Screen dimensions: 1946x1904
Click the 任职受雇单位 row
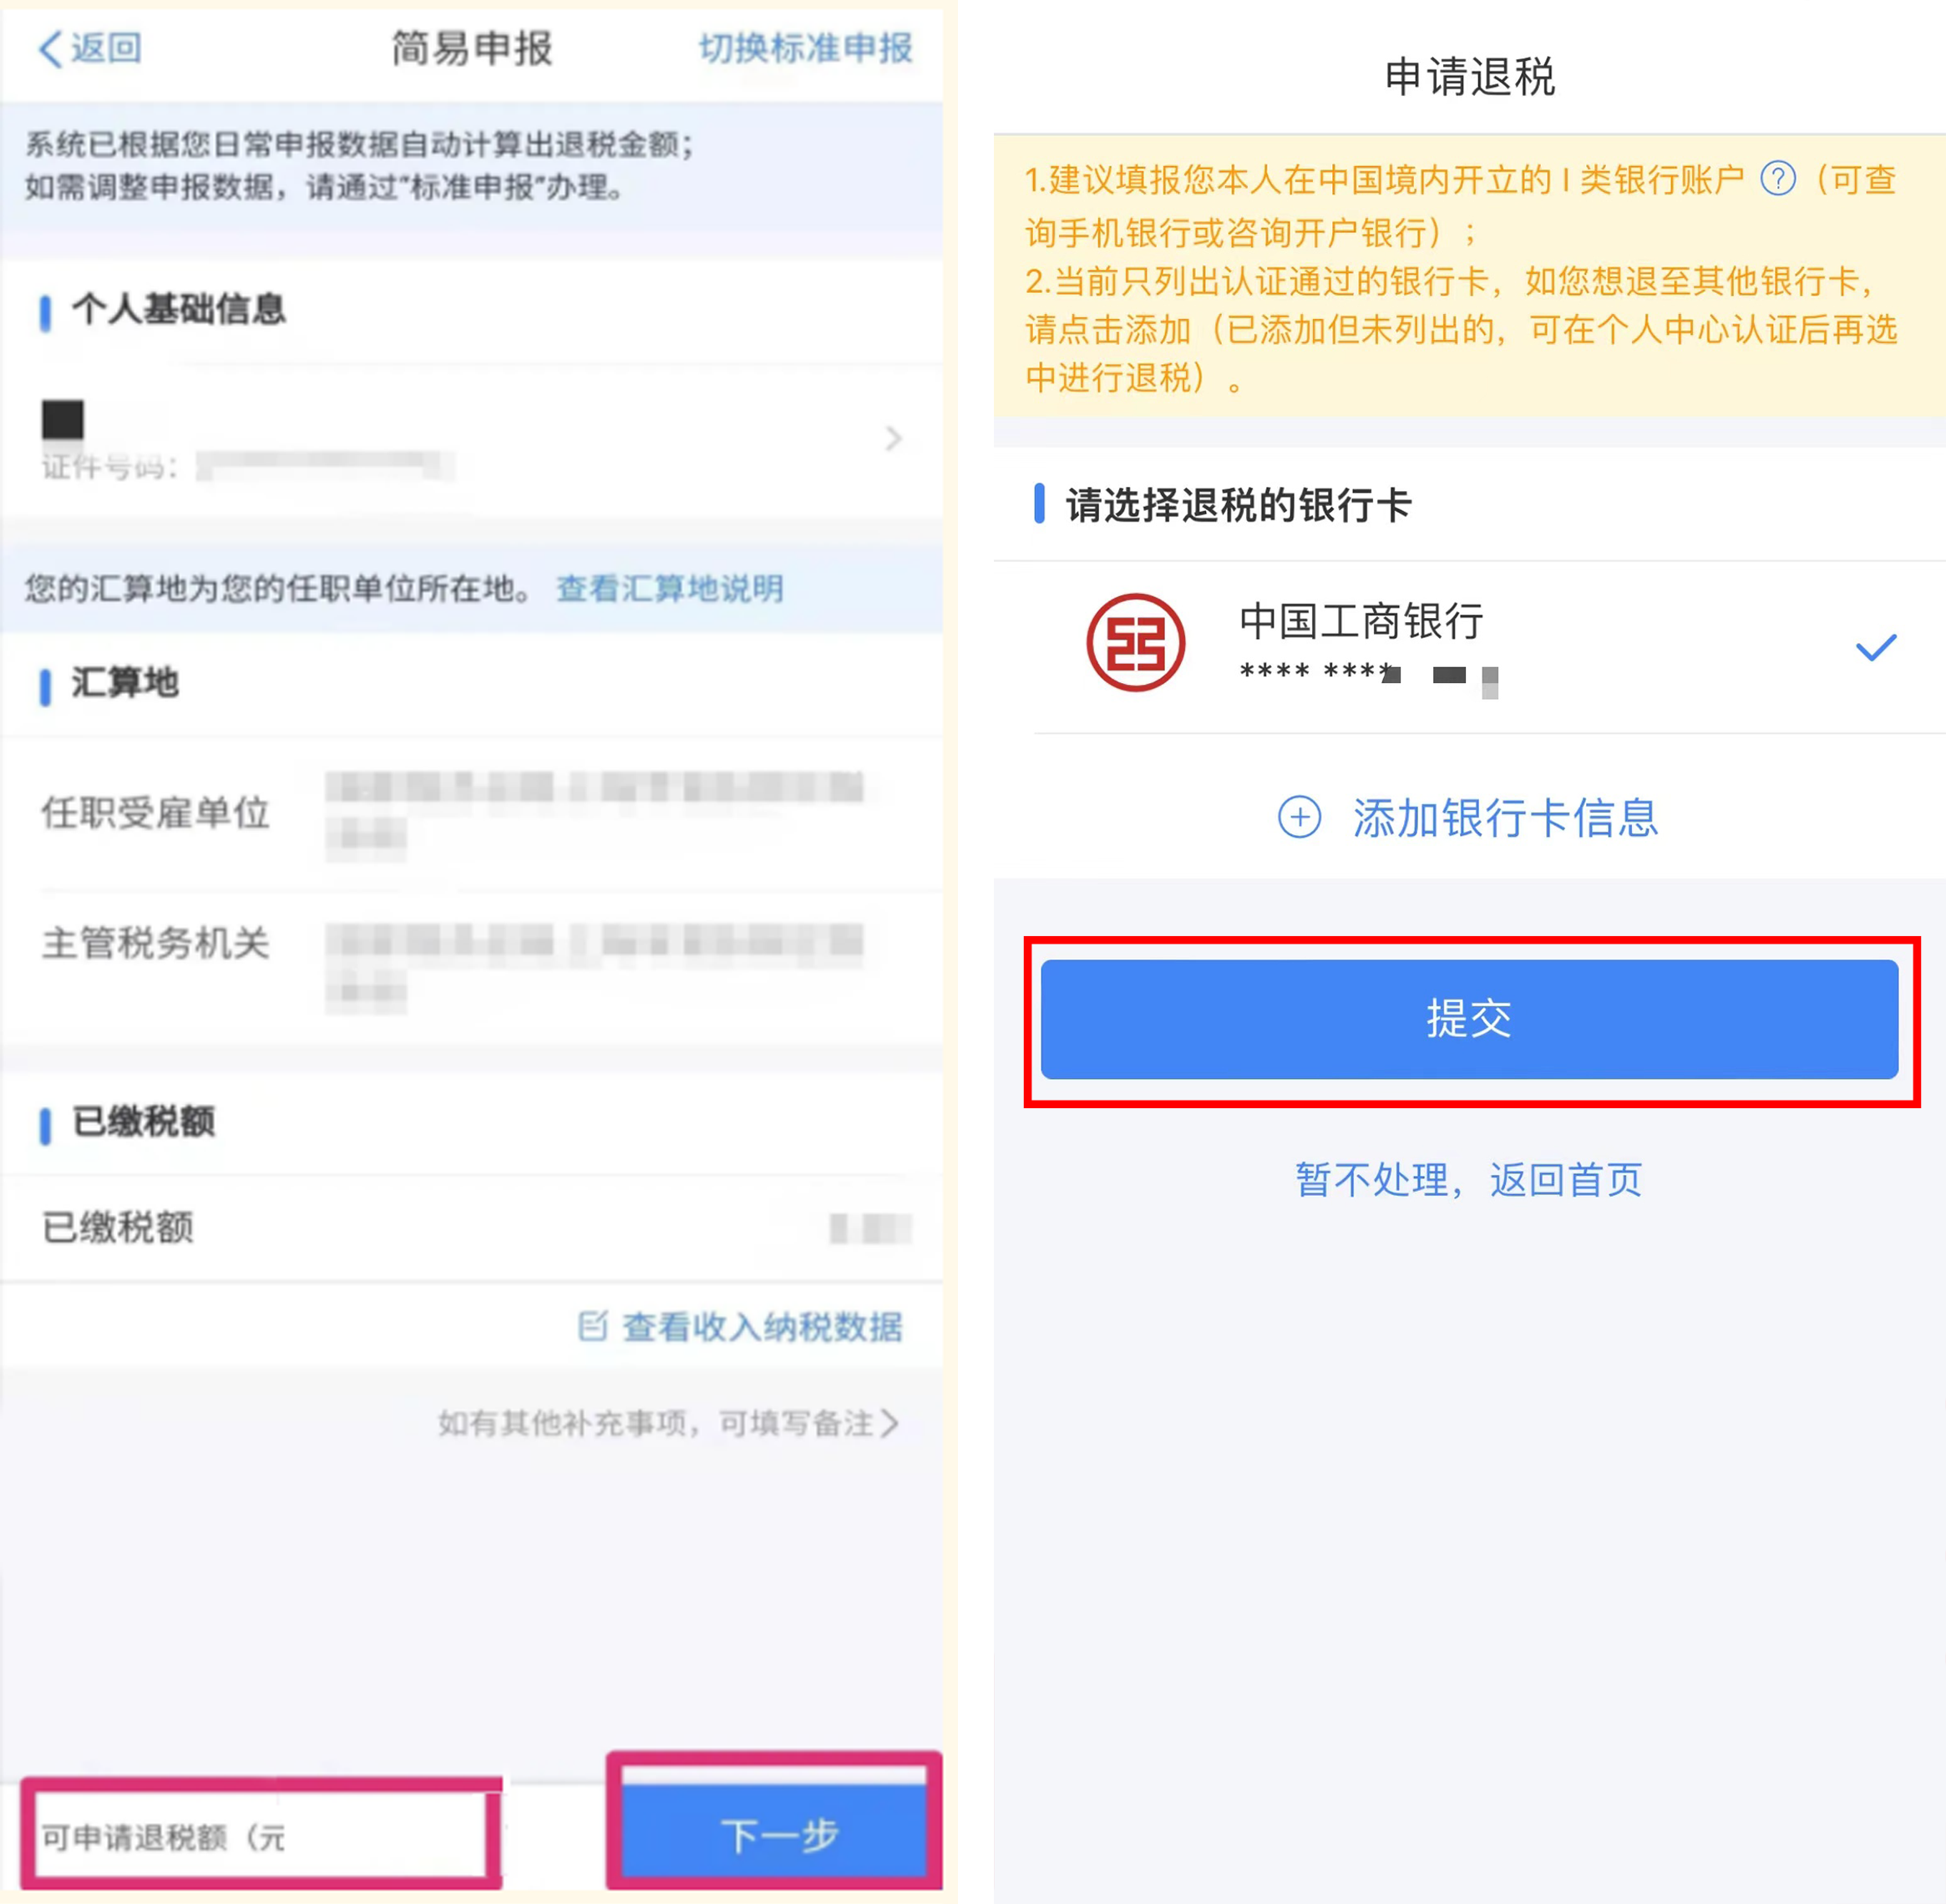tap(471, 813)
